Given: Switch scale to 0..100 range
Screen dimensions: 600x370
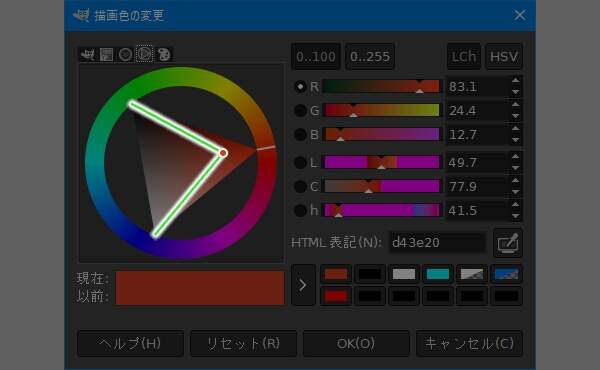Looking at the screenshot, I should (316, 57).
